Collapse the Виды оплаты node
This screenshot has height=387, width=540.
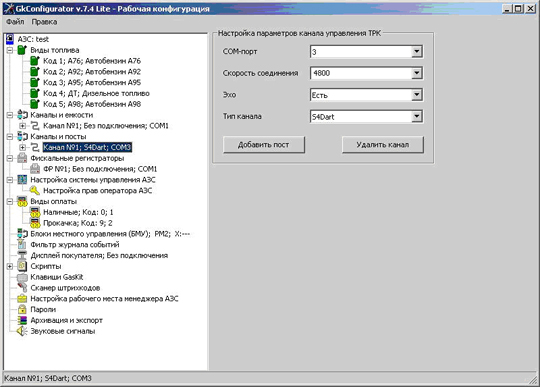10,201
